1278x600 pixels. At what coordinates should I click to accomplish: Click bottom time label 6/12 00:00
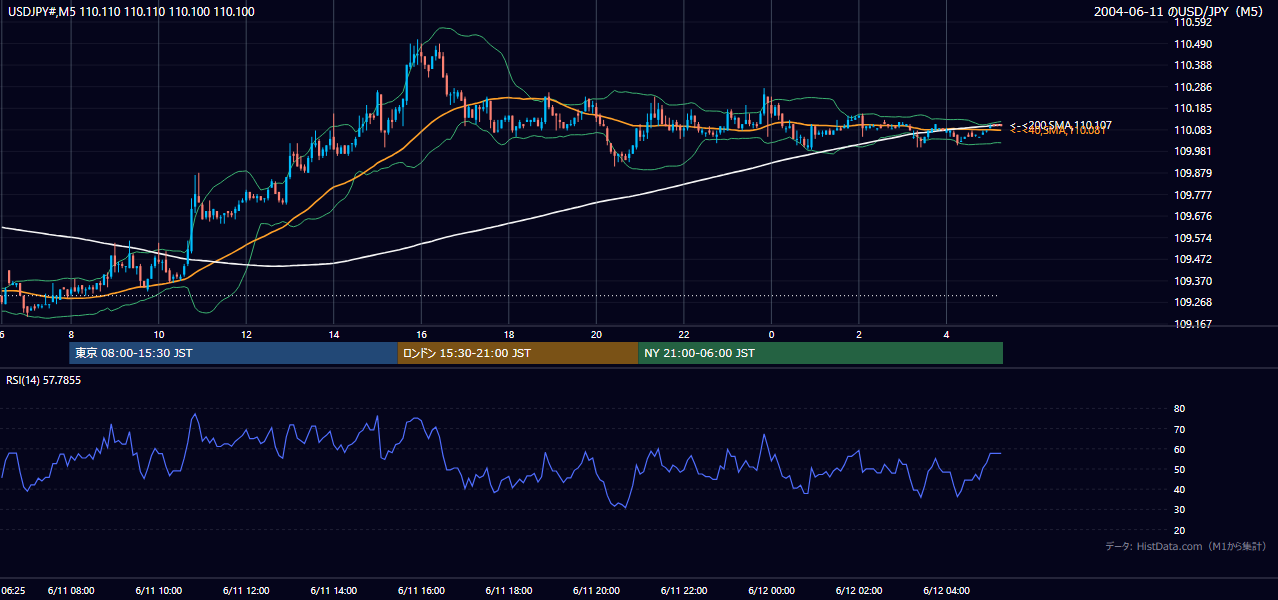(771, 590)
